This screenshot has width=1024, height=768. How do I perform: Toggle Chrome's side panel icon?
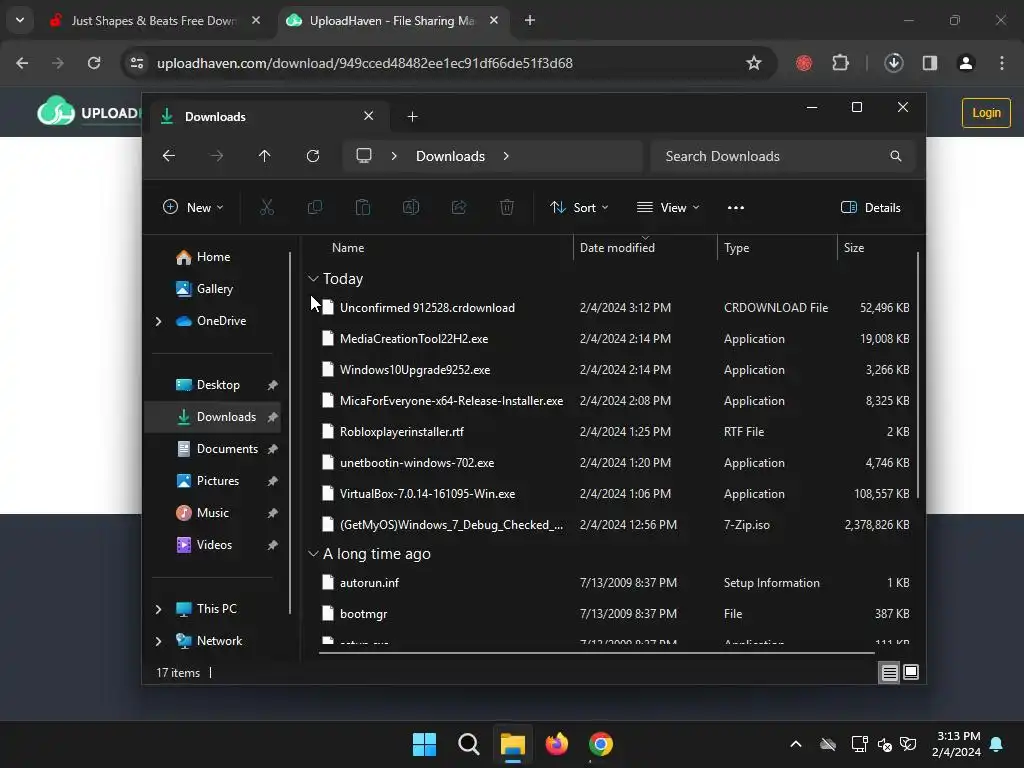(x=929, y=63)
